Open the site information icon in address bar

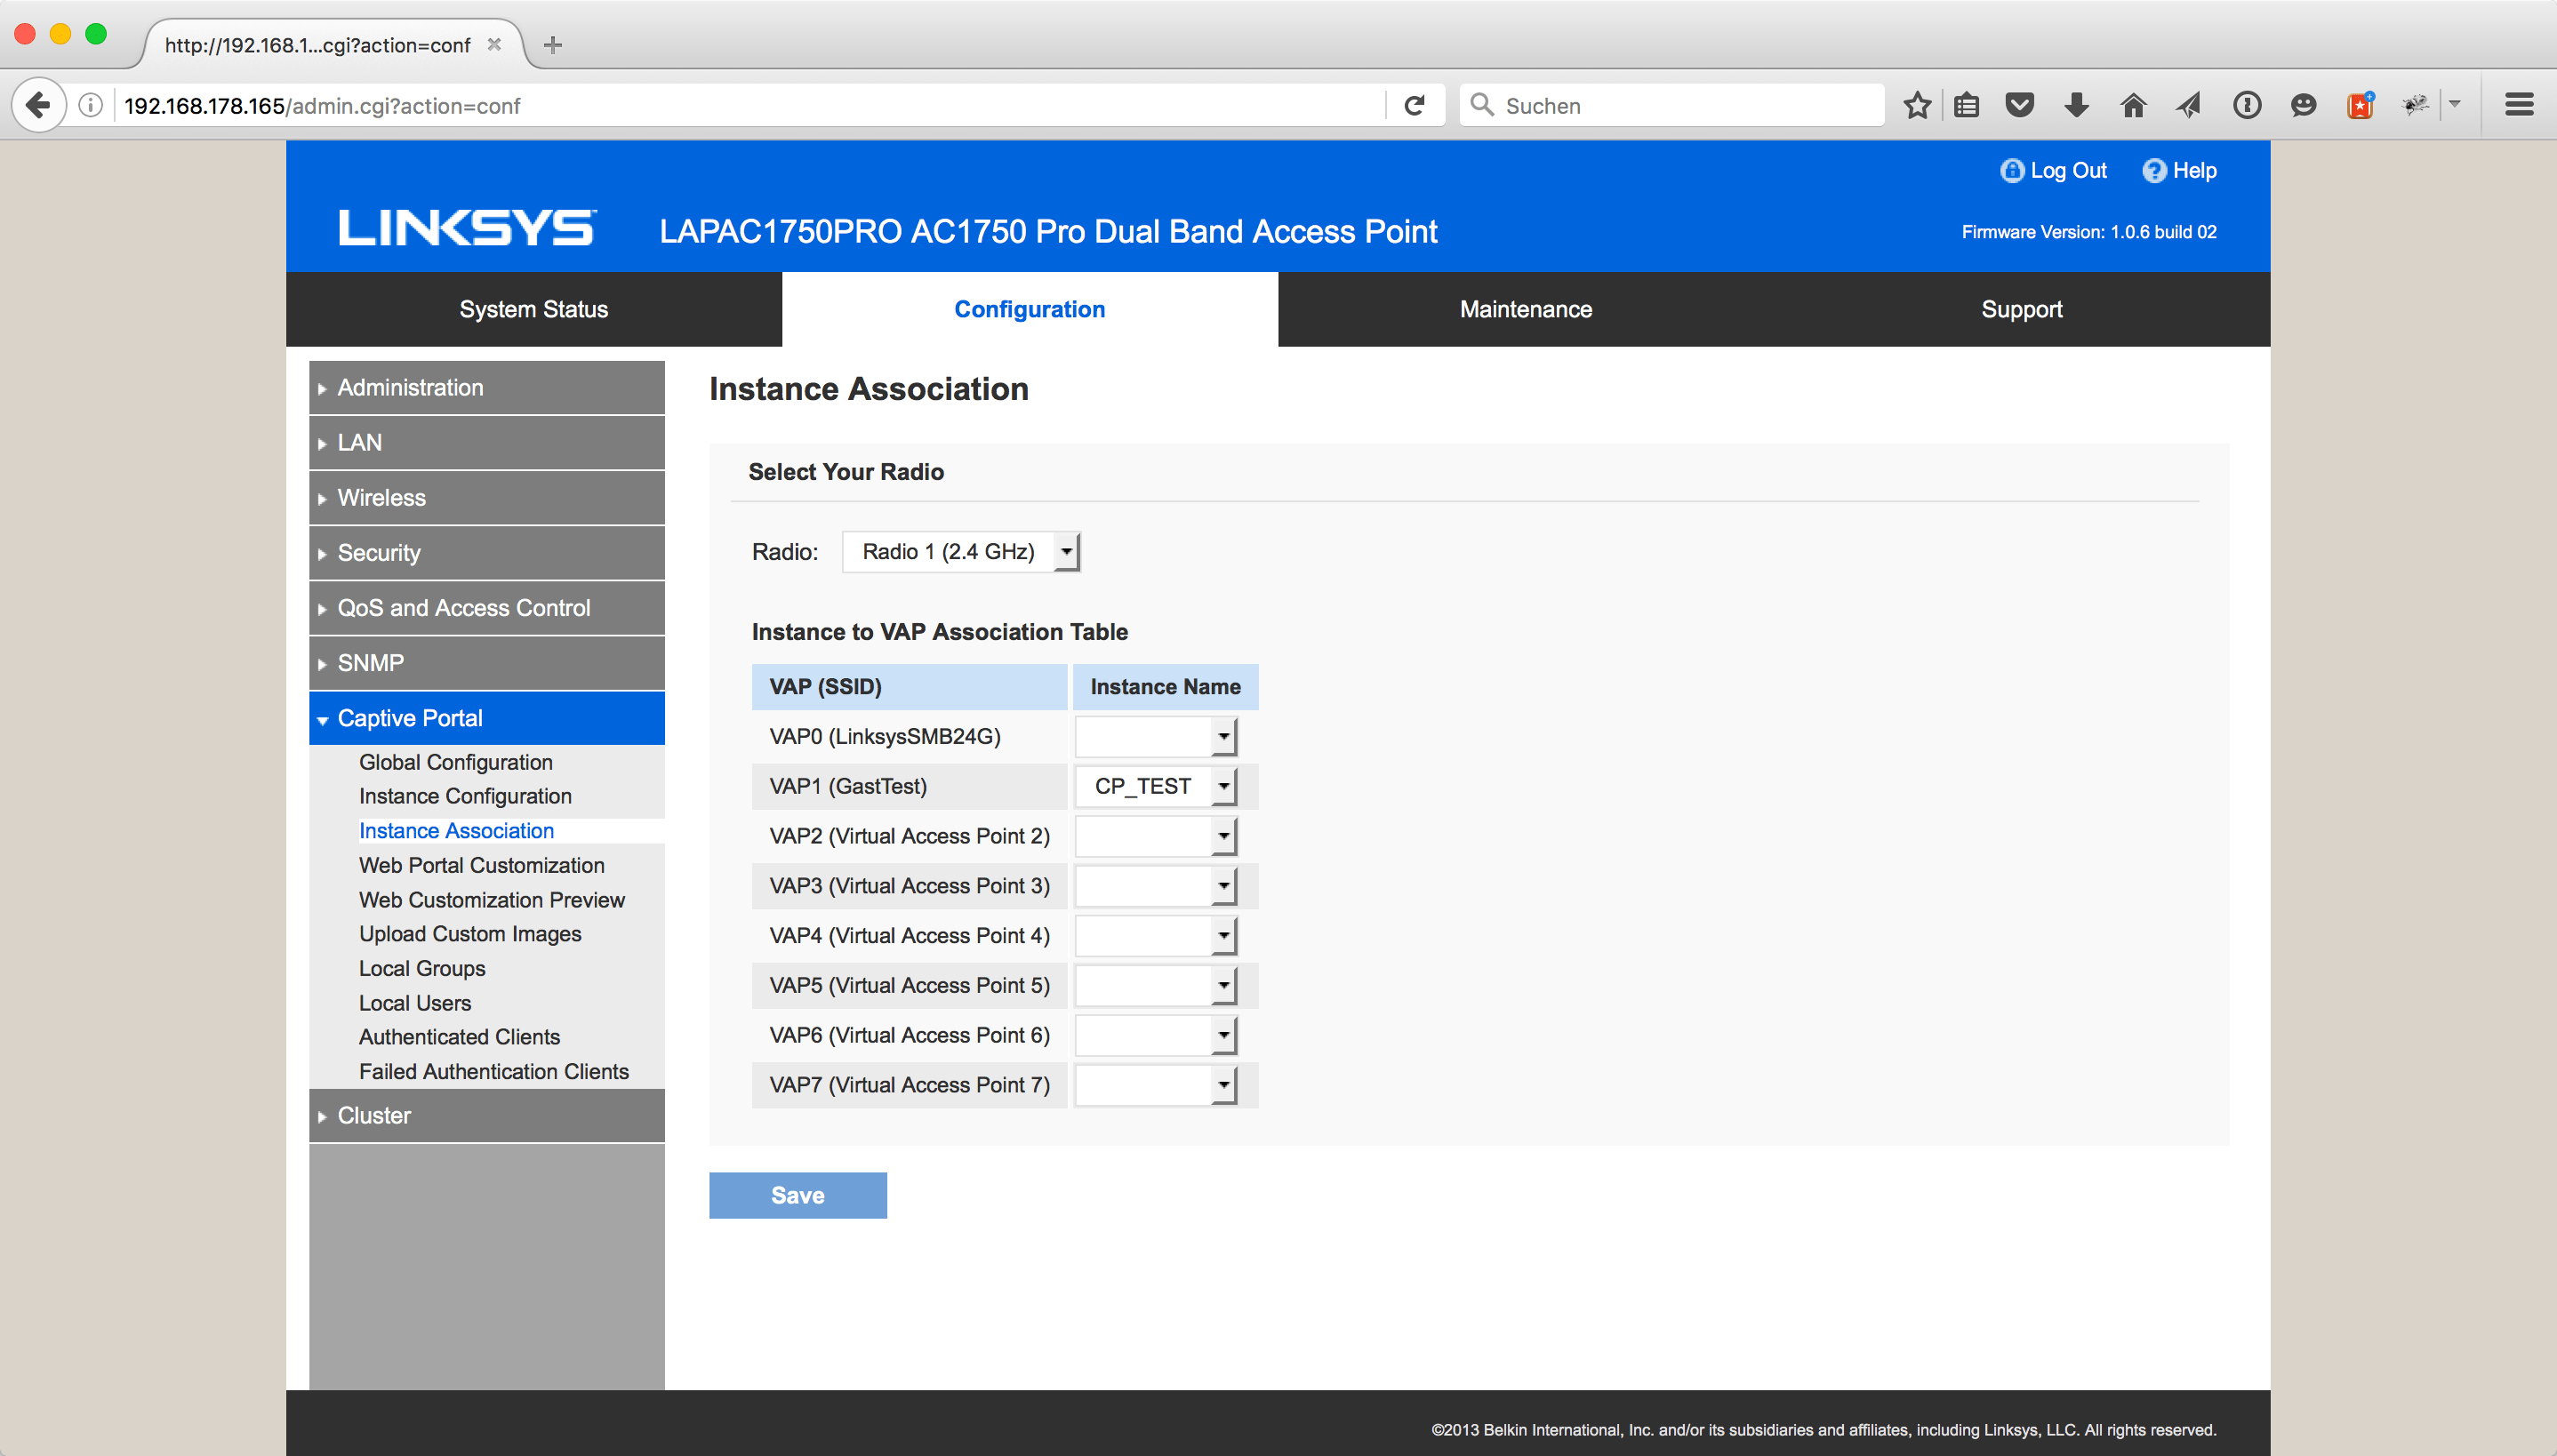(91, 105)
